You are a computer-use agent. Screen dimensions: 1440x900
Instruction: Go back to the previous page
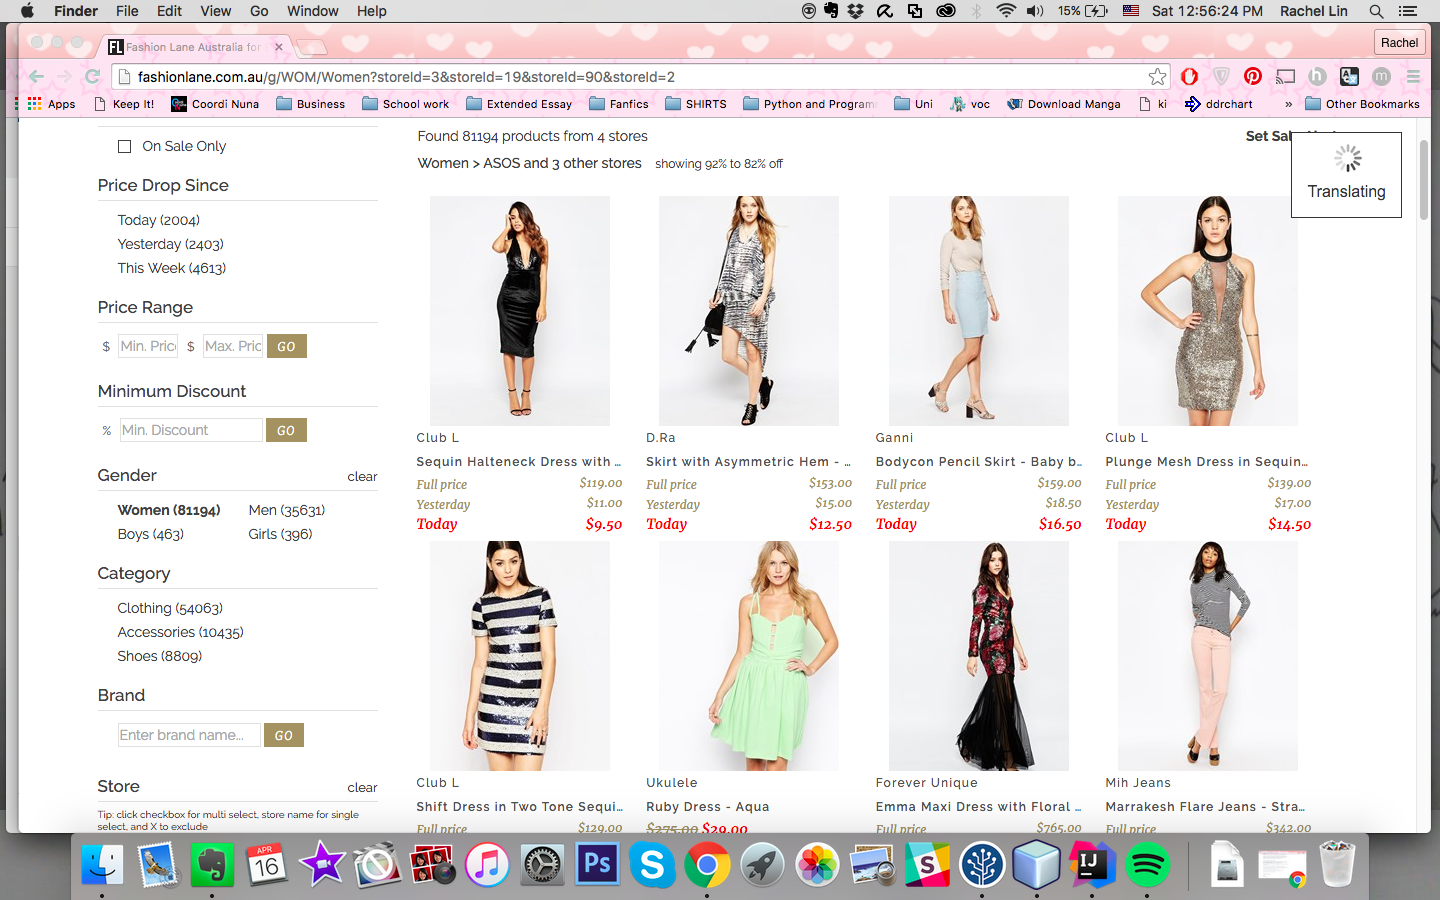[x=36, y=77]
